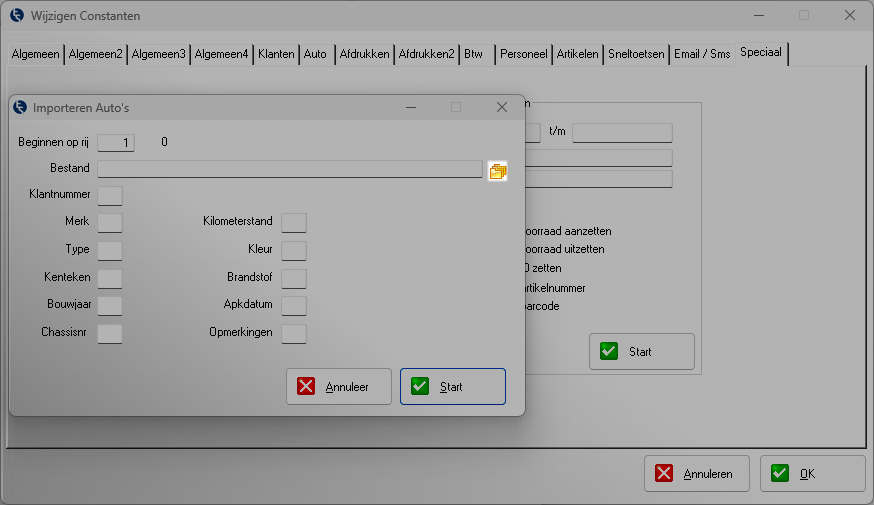874x505 pixels.
Task: Switch to the Artikelen tab
Action: tap(578, 54)
